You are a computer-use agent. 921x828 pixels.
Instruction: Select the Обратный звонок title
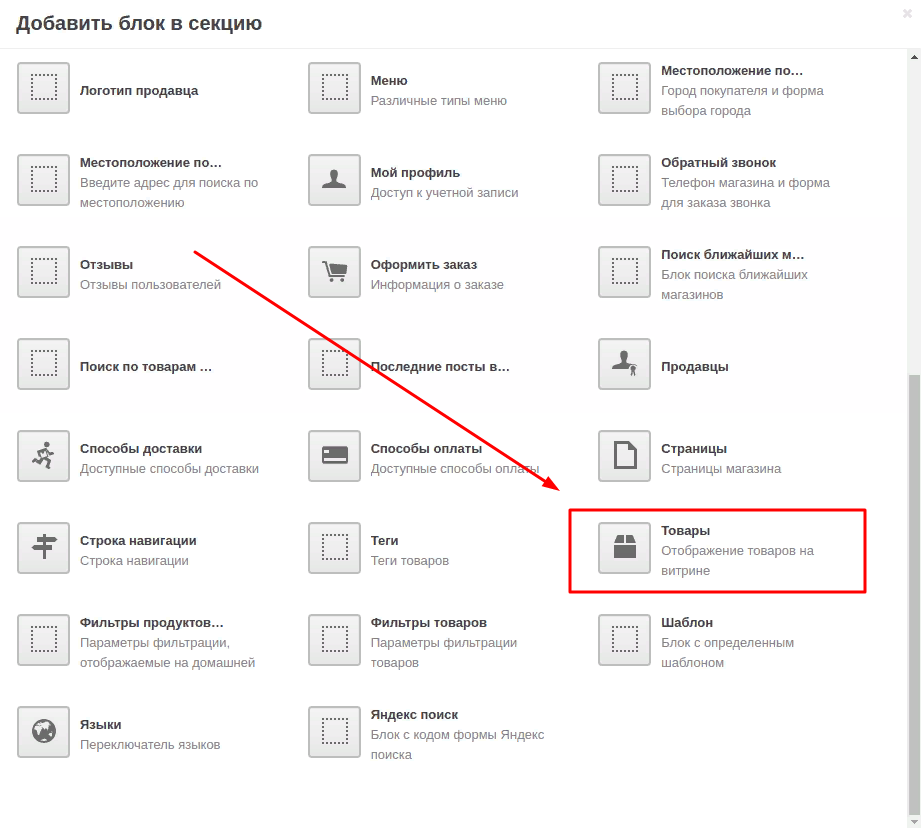pos(718,163)
